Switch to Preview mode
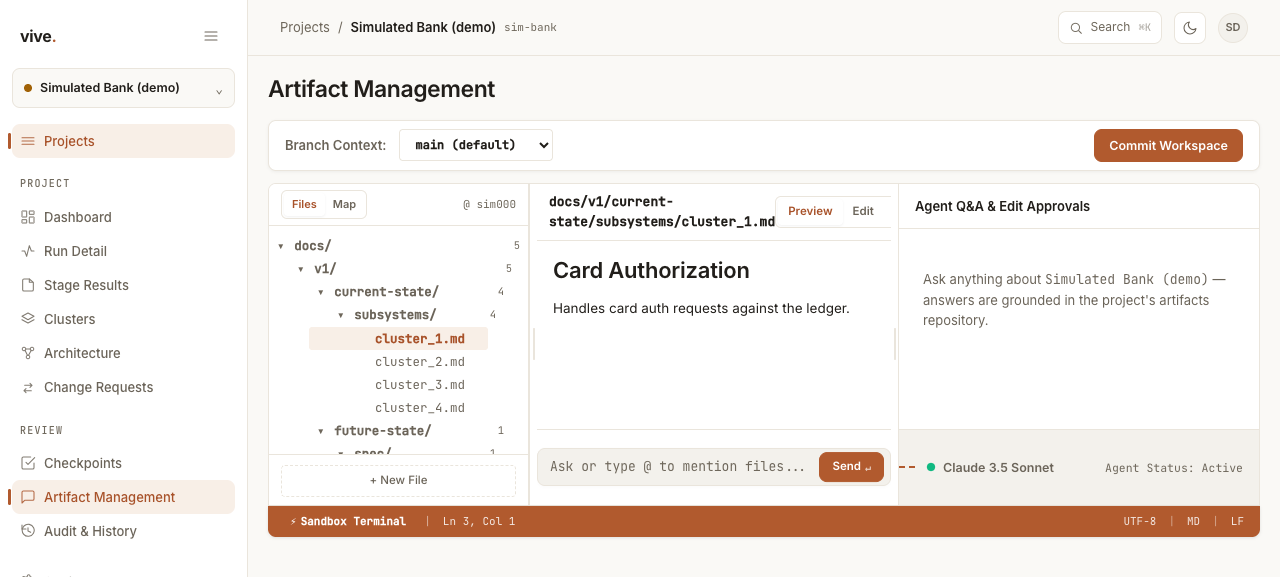Image resolution: width=1280 pixels, height=577 pixels. [810, 211]
